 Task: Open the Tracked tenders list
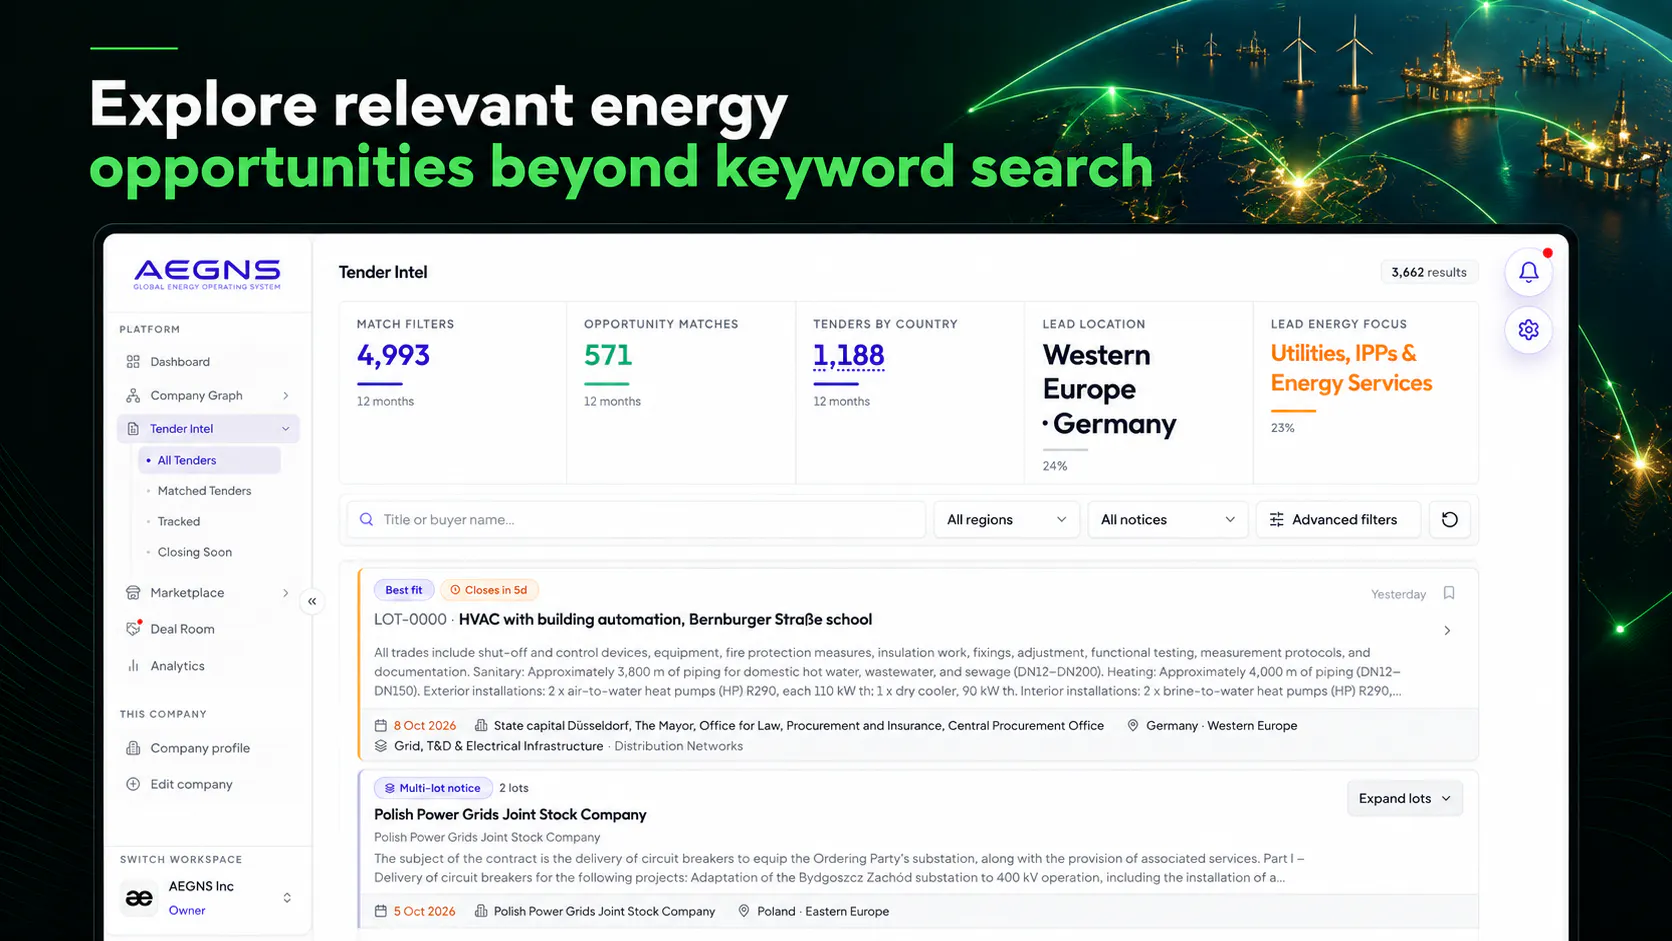point(179,522)
